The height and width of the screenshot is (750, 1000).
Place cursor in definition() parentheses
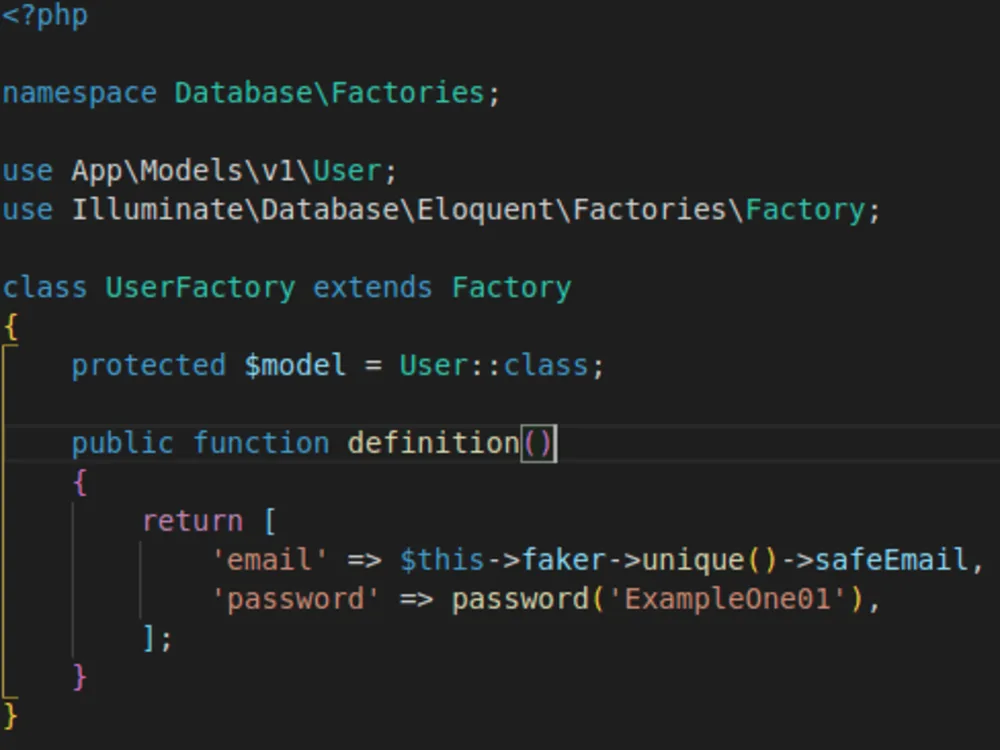pos(538,443)
